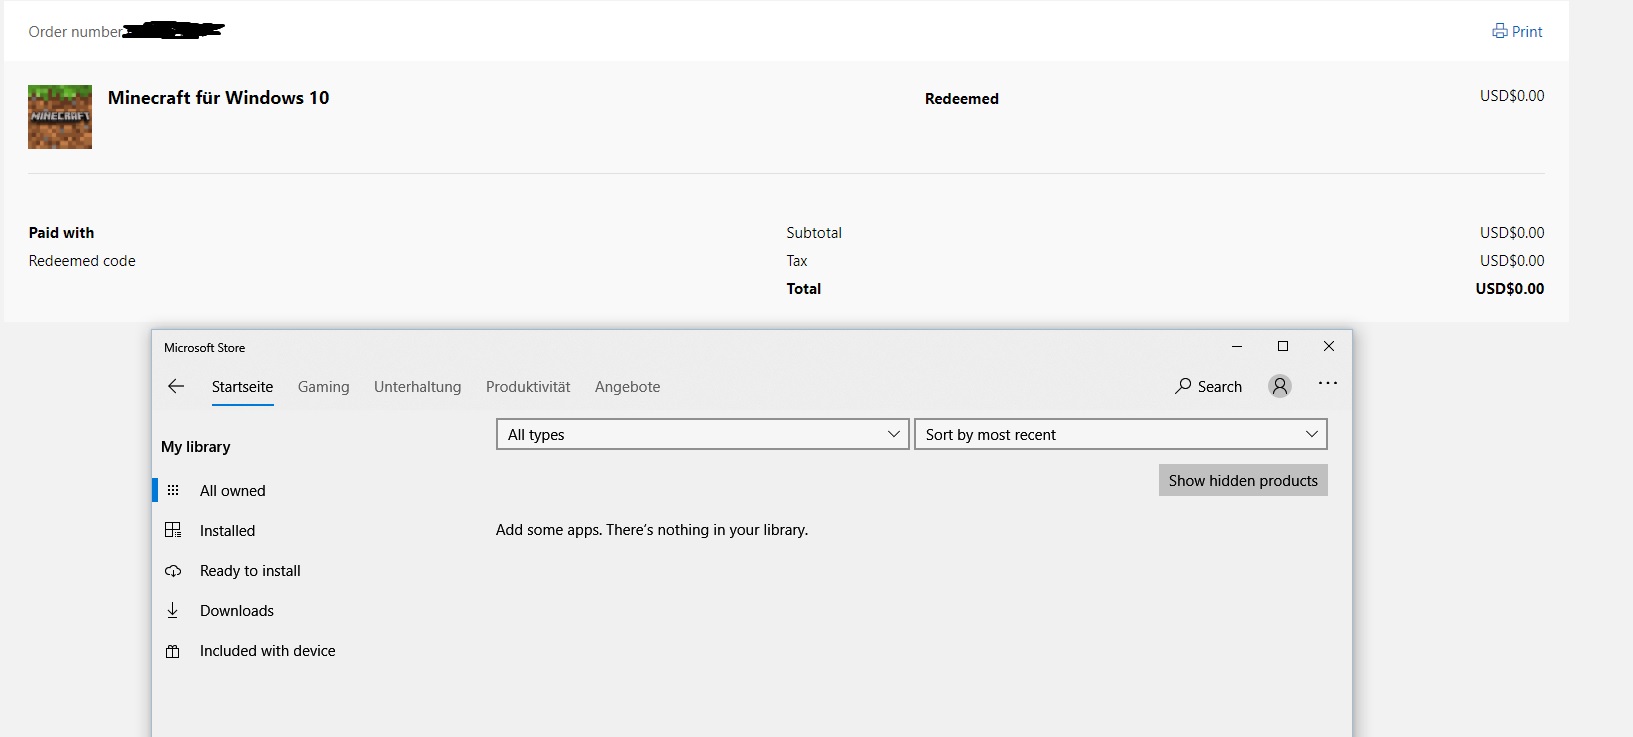
Task: Click the Redeemed code payment text
Action: (82, 261)
